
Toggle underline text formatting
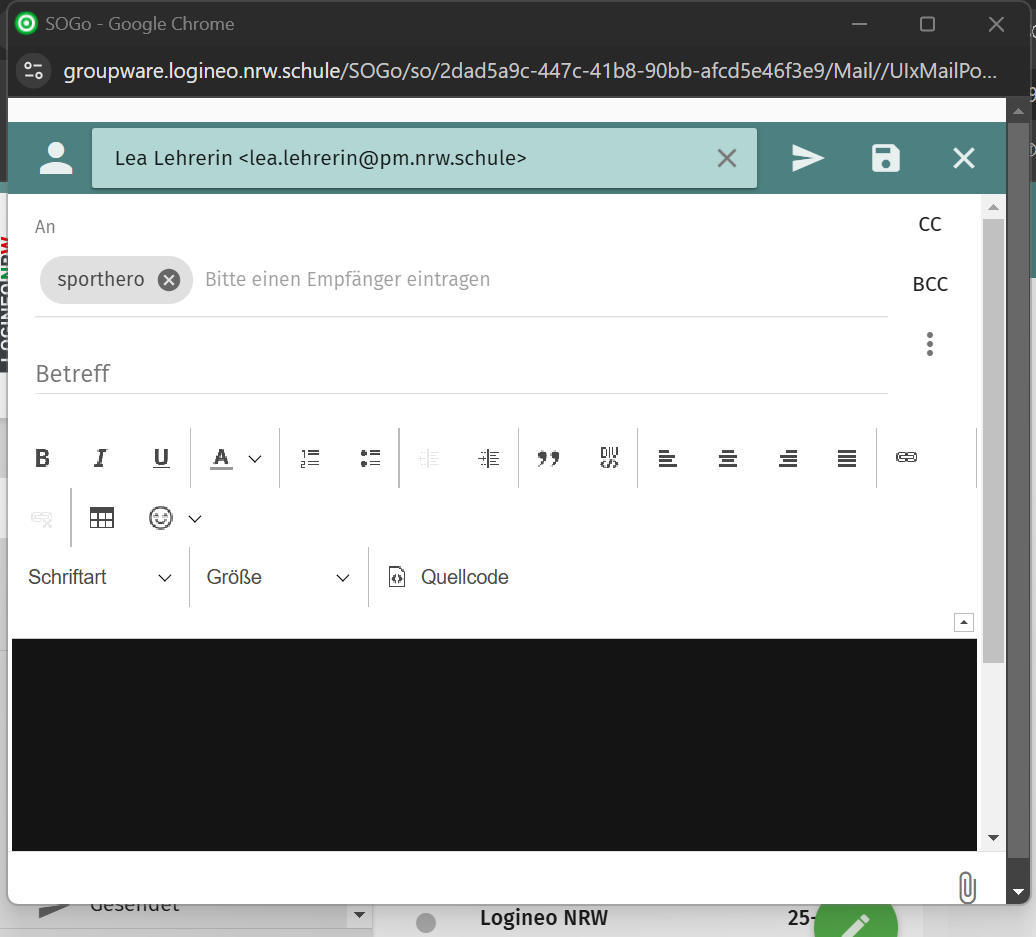161,458
